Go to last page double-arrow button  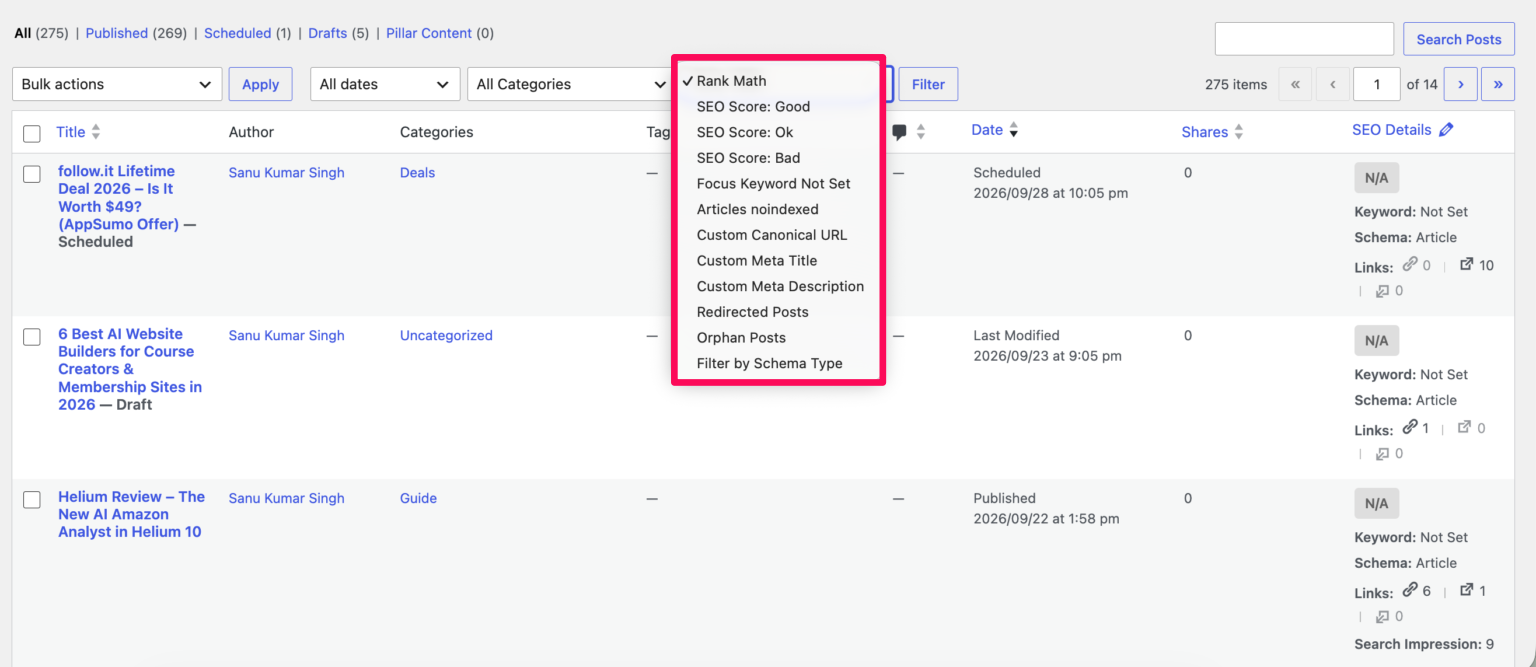coord(1498,84)
